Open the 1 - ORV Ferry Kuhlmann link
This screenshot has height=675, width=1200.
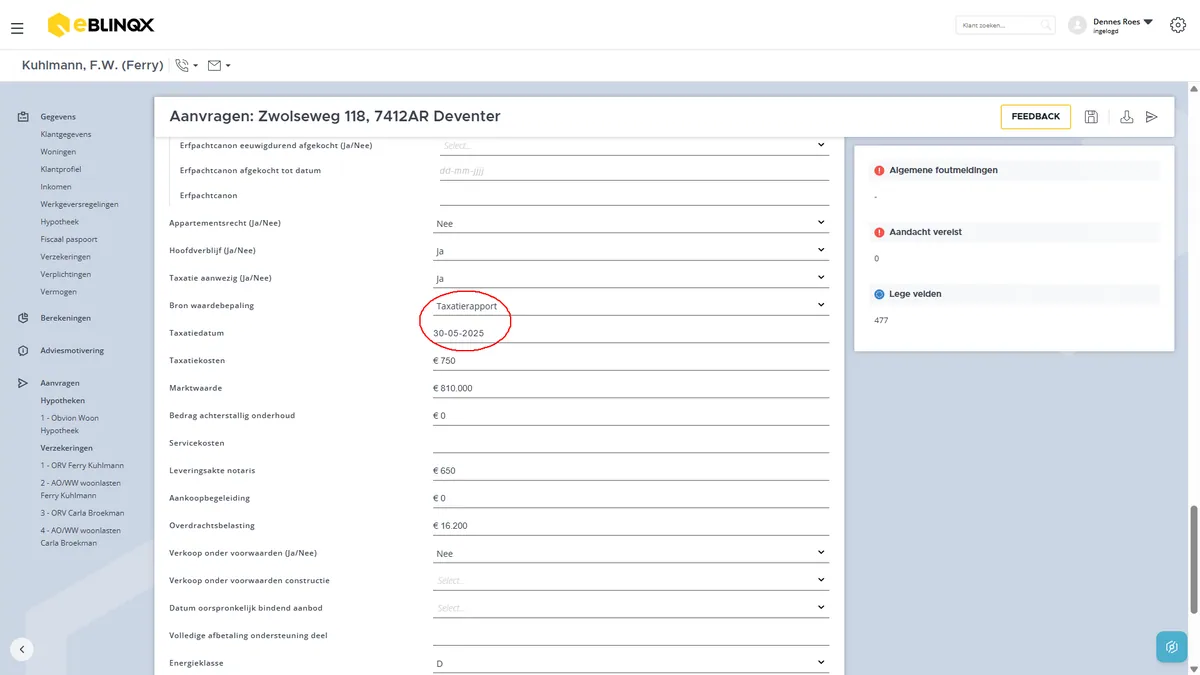[82, 465]
